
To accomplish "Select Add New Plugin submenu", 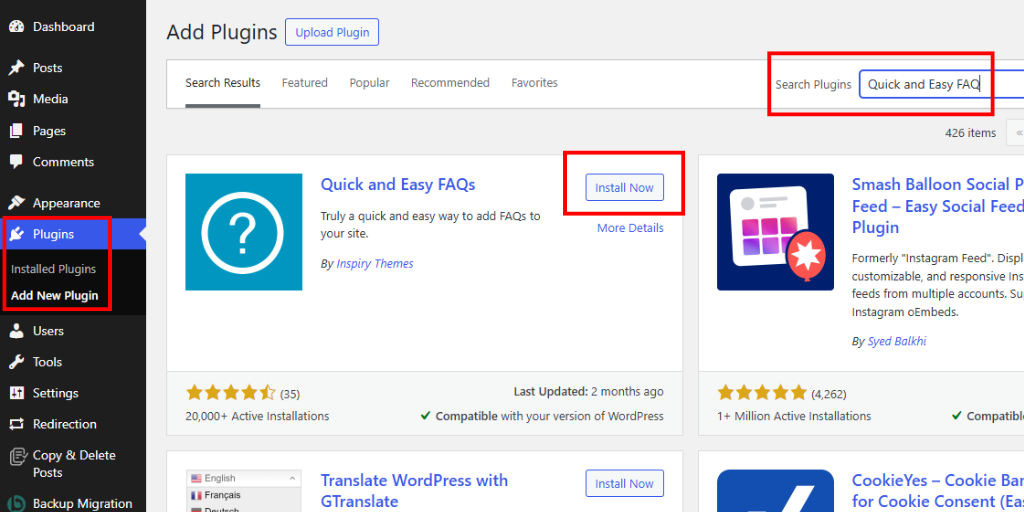I will pyautogui.click(x=55, y=295).
